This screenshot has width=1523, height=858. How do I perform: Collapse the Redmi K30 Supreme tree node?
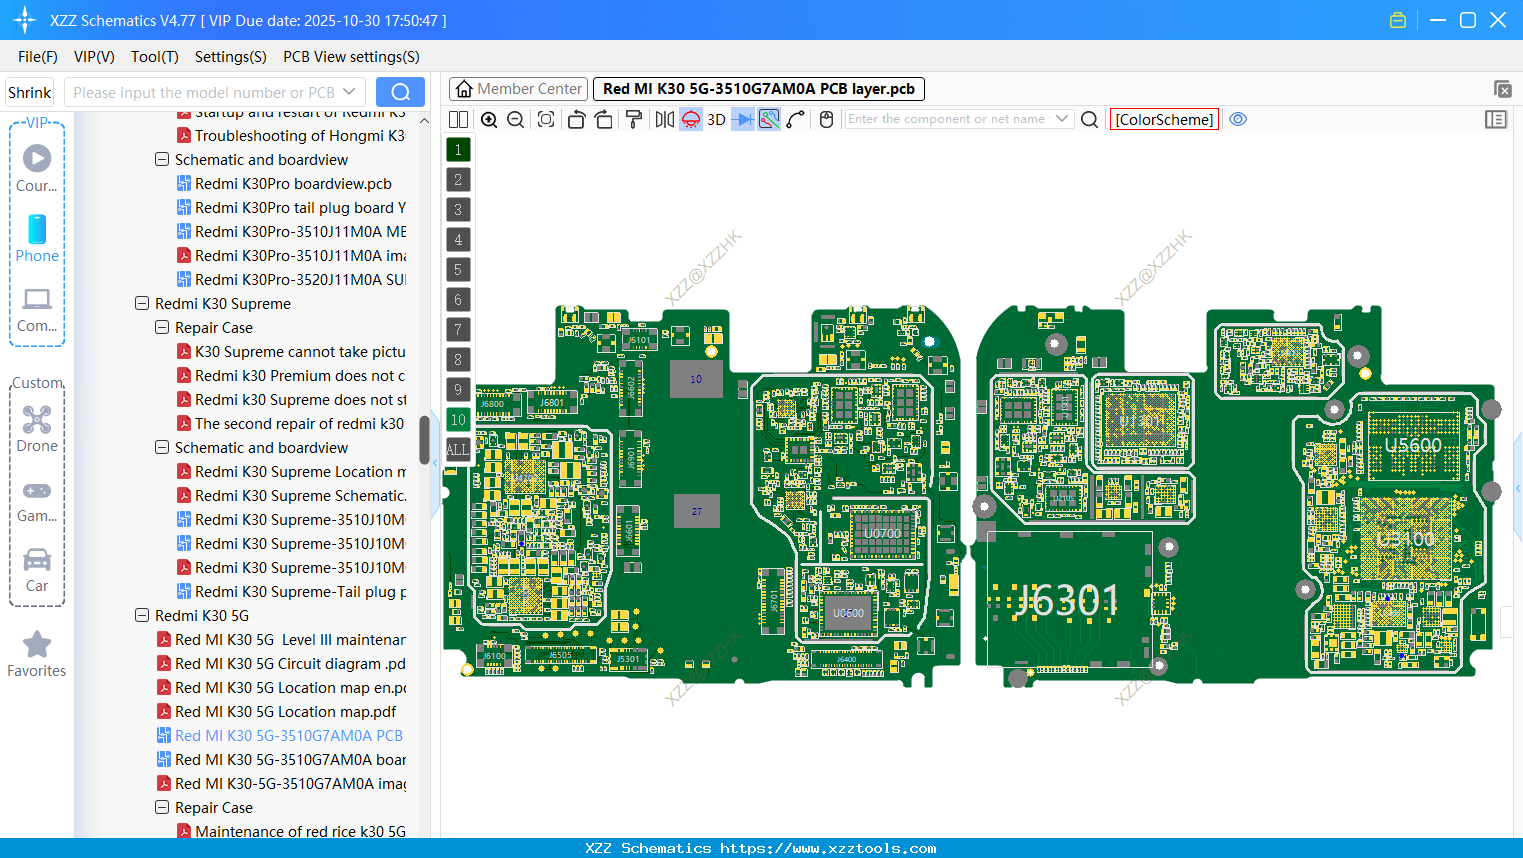(x=141, y=303)
